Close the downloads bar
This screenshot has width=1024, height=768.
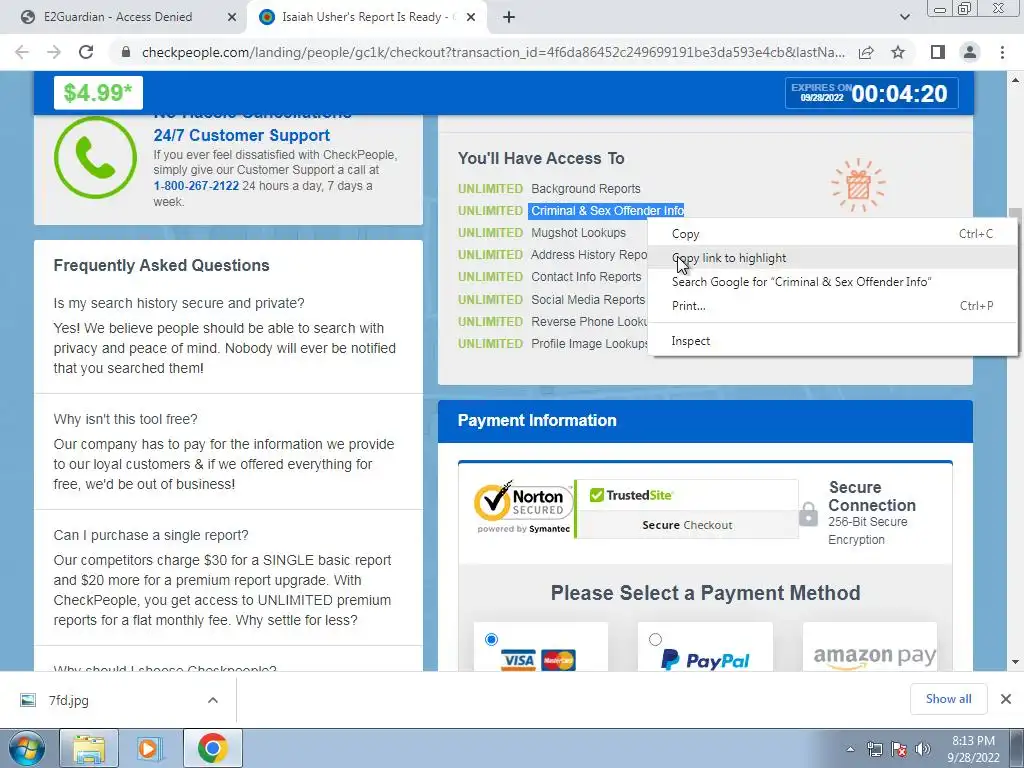[1006, 699]
